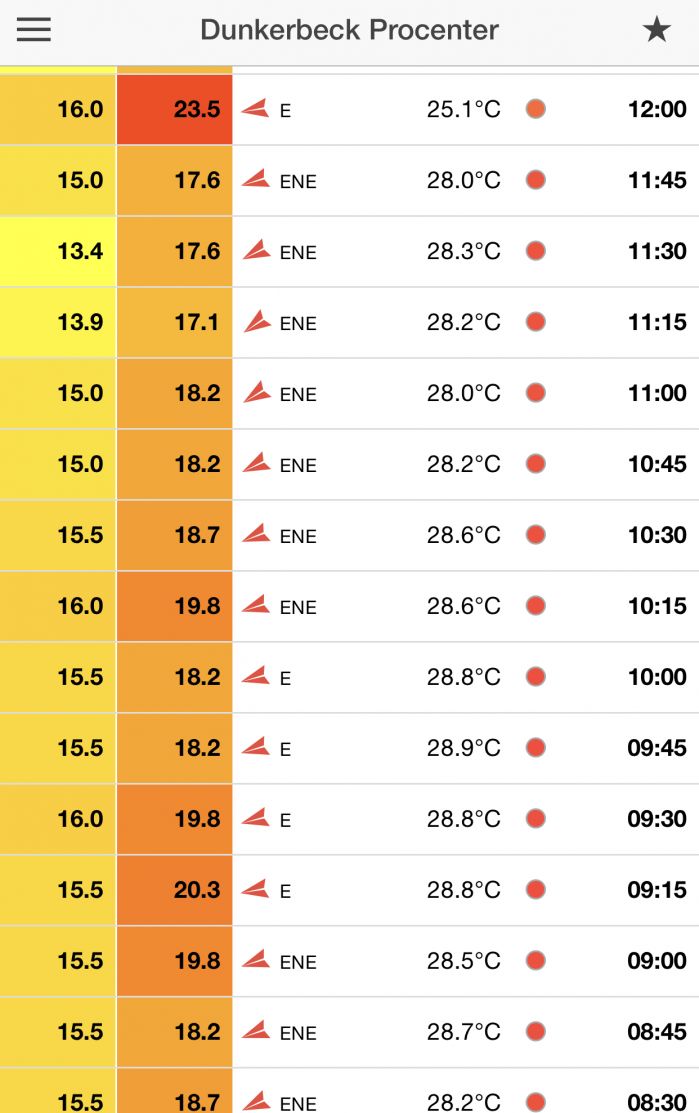The width and height of the screenshot is (699, 1113).
Task: Click the 10:15 time label
Action: [x=657, y=606]
